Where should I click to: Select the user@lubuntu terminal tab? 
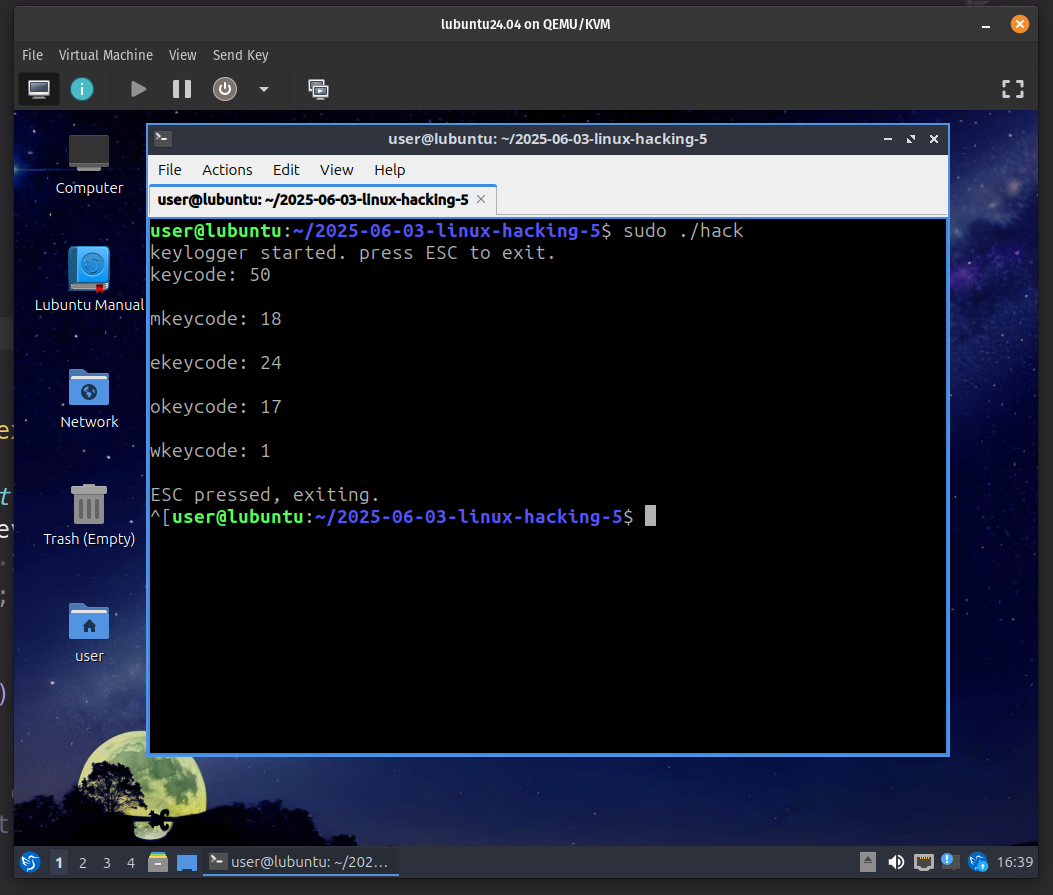(310, 200)
